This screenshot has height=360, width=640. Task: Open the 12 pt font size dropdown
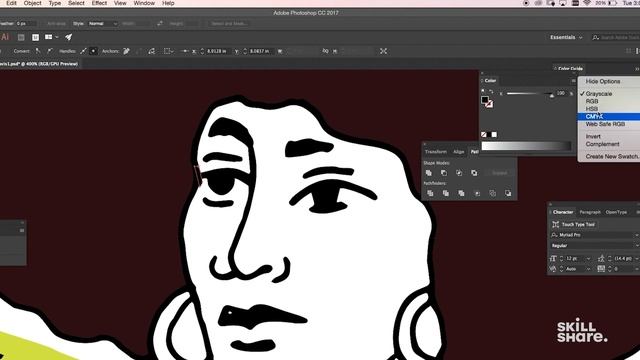pyautogui.click(x=588, y=258)
